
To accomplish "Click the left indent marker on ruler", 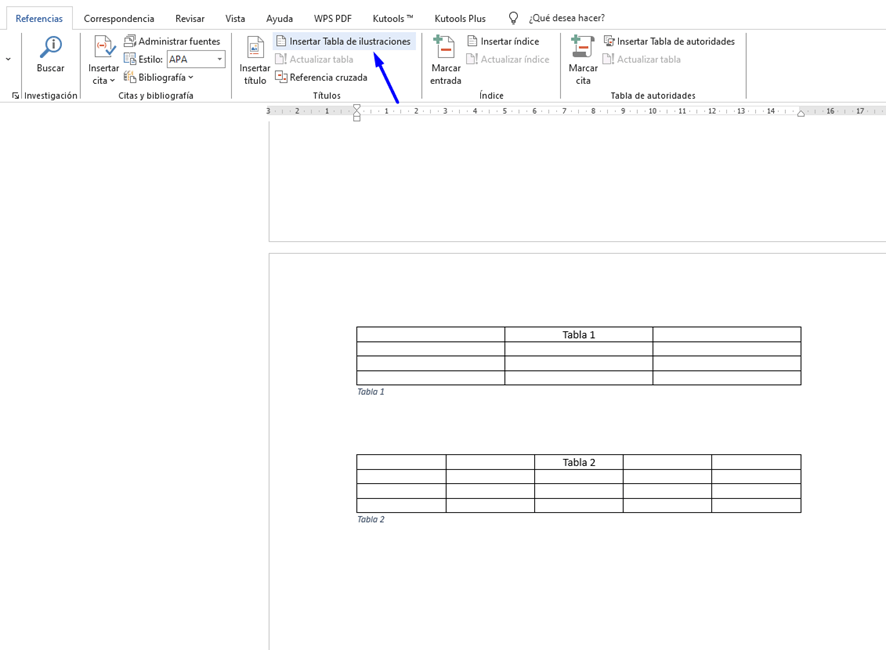I will (x=357, y=112).
